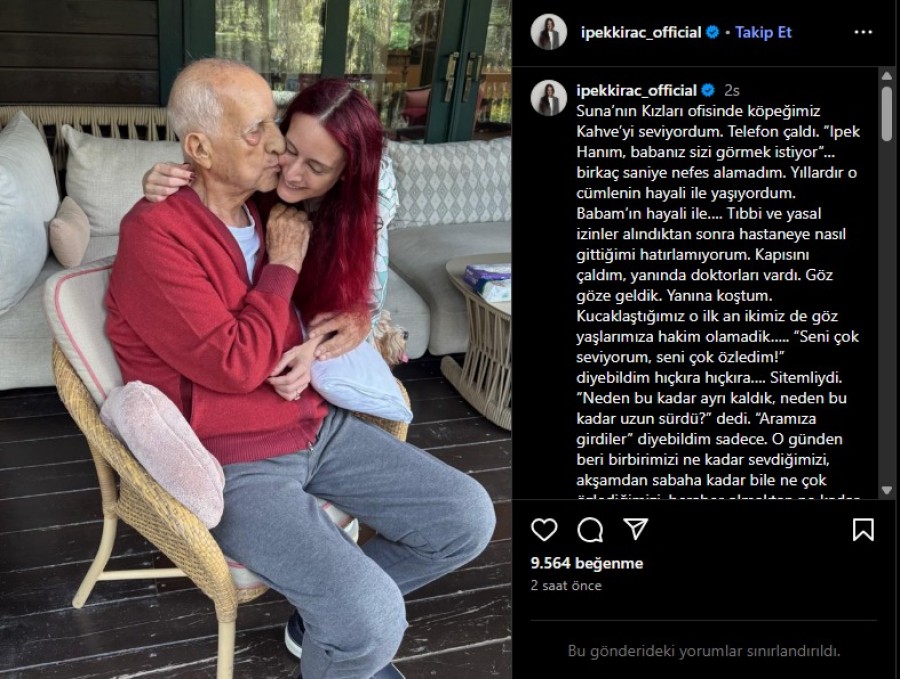Click the 2 saat önce timestamp

click(x=566, y=585)
